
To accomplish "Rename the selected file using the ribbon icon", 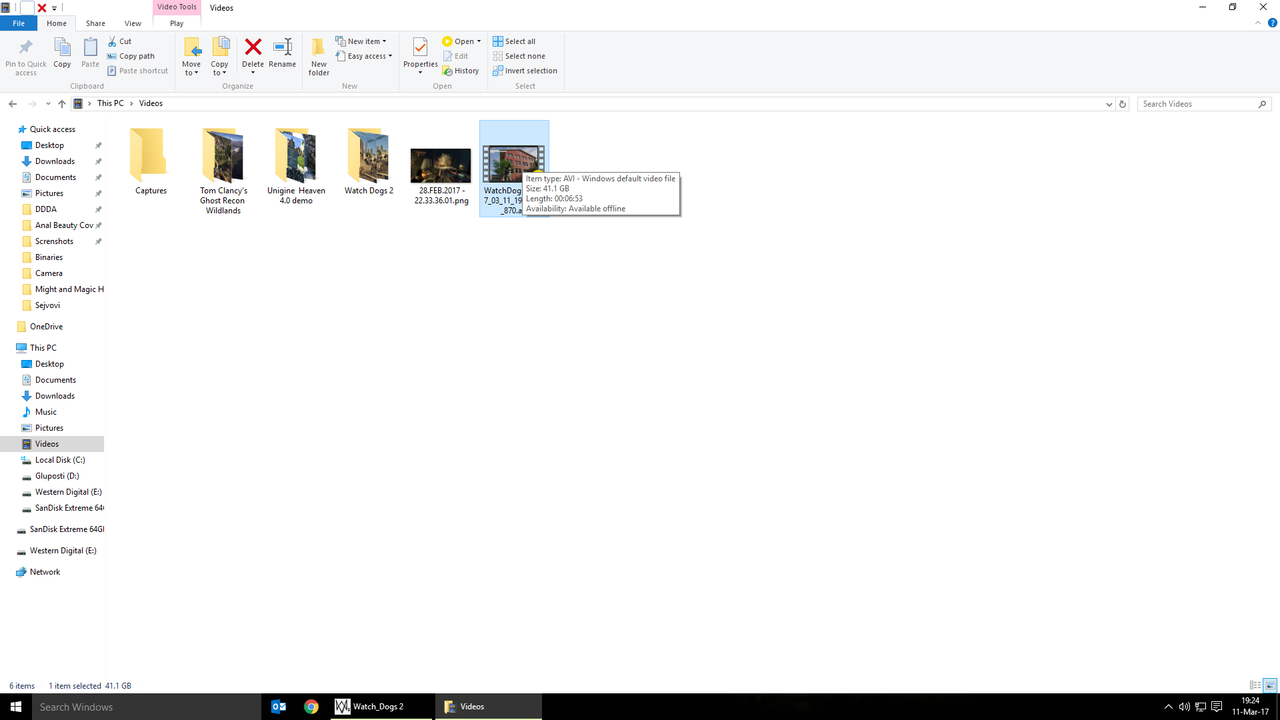I will click(282, 50).
